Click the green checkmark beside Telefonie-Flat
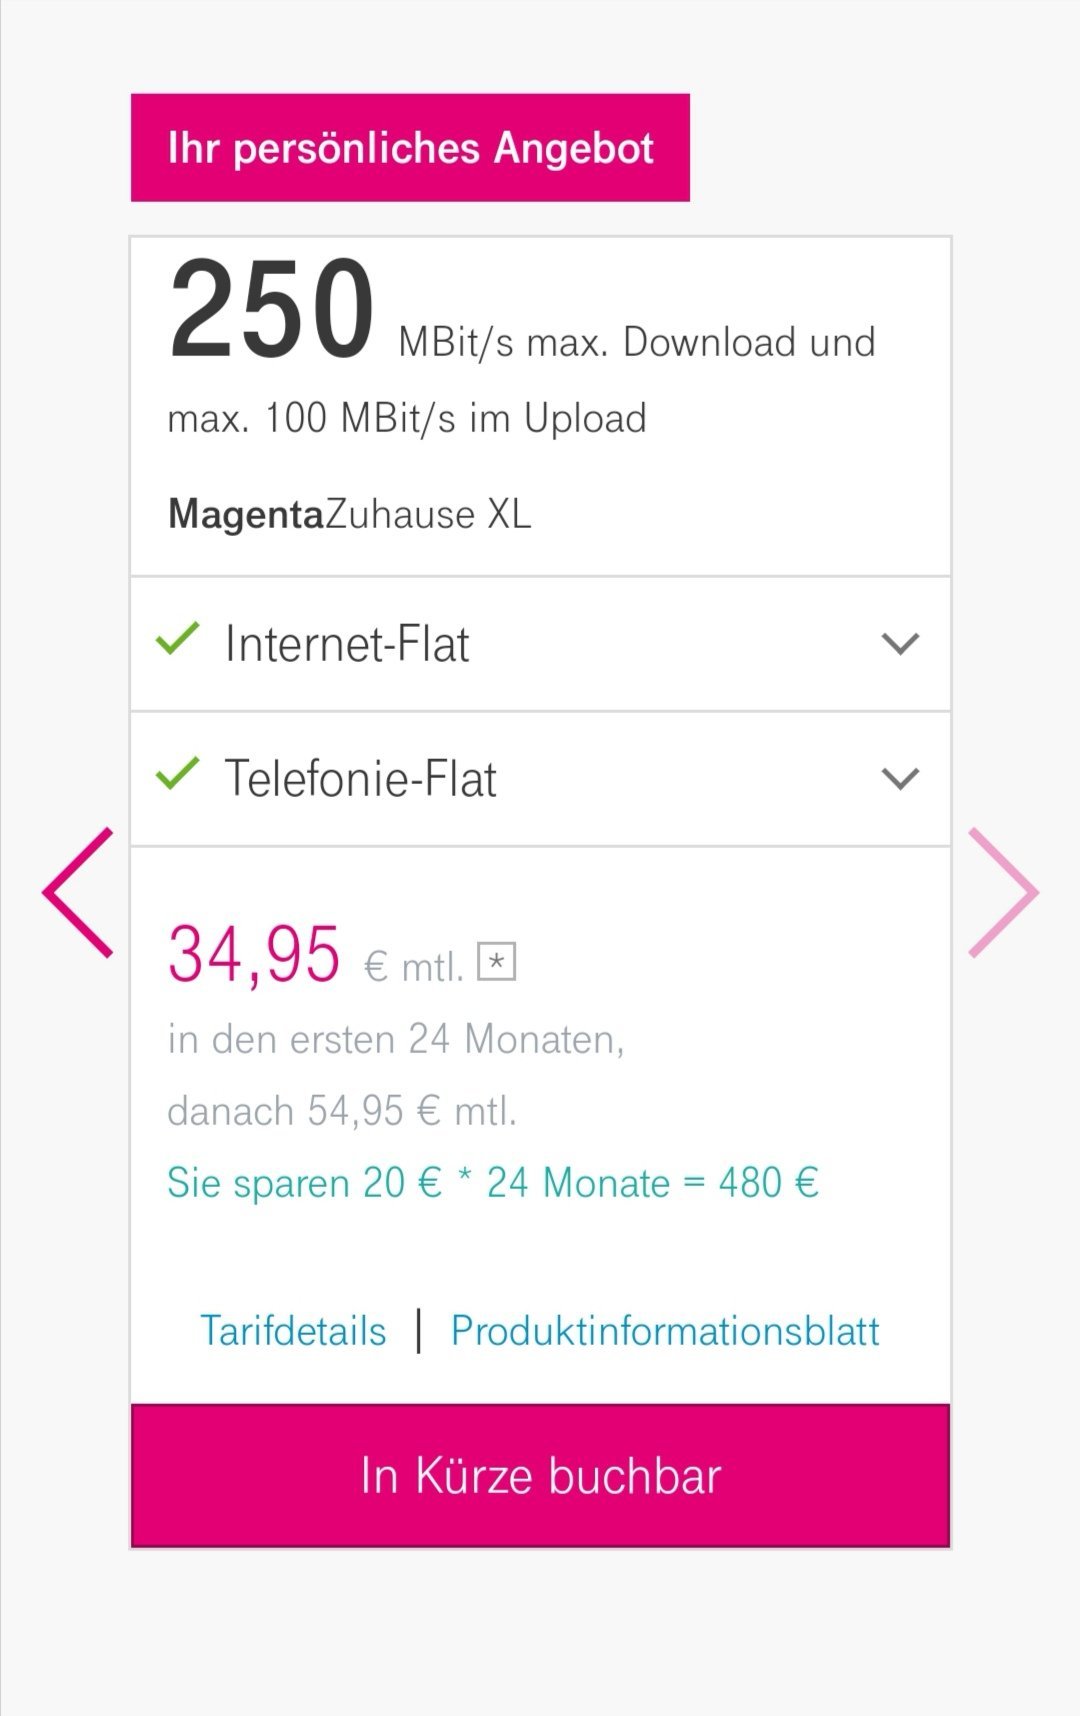 [178, 775]
